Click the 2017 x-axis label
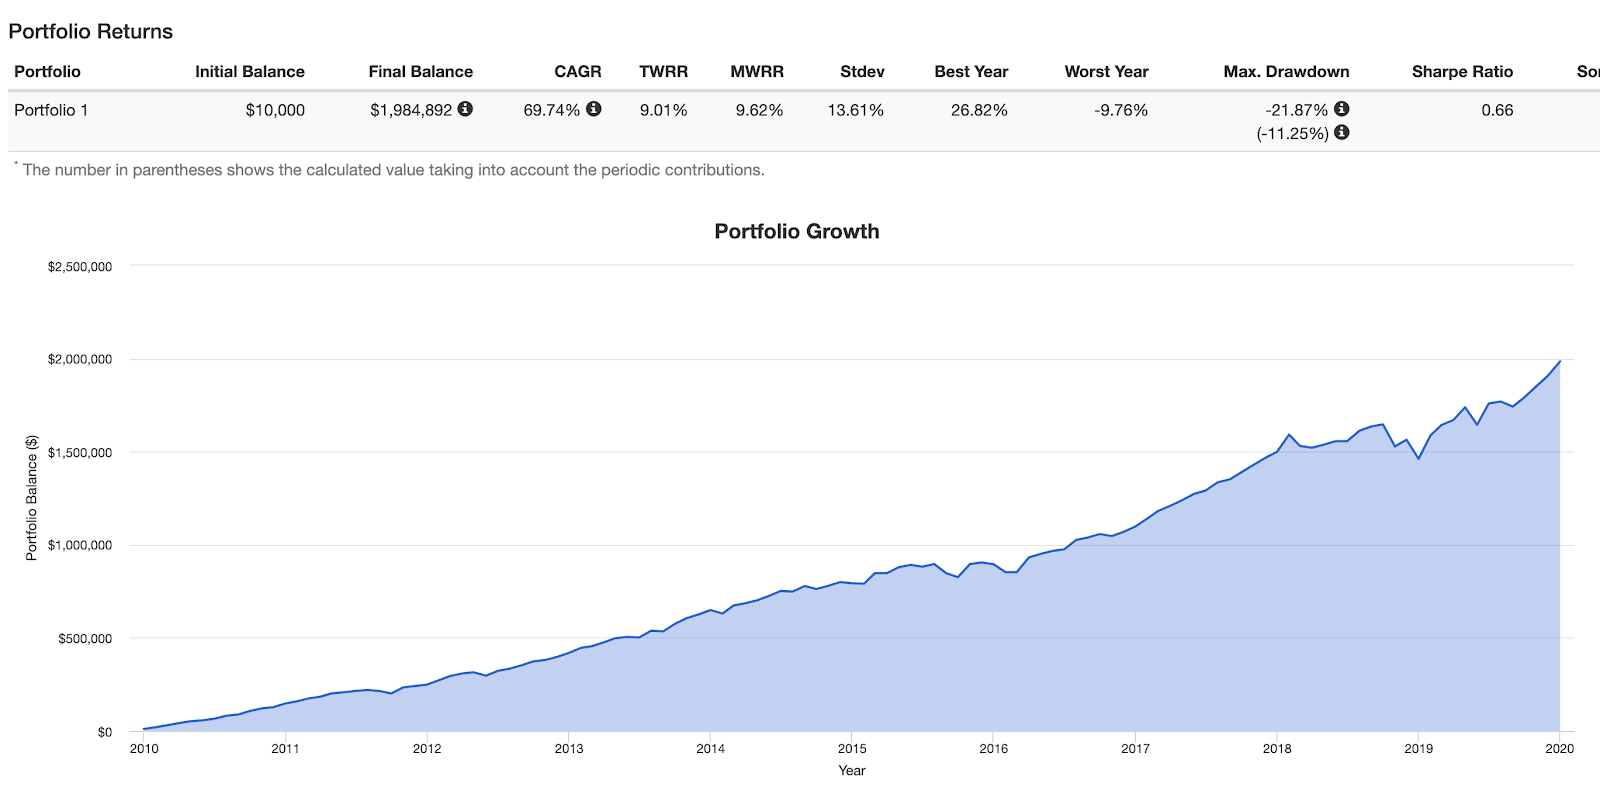The width and height of the screenshot is (1600, 787). pyautogui.click(x=1135, y=748)
